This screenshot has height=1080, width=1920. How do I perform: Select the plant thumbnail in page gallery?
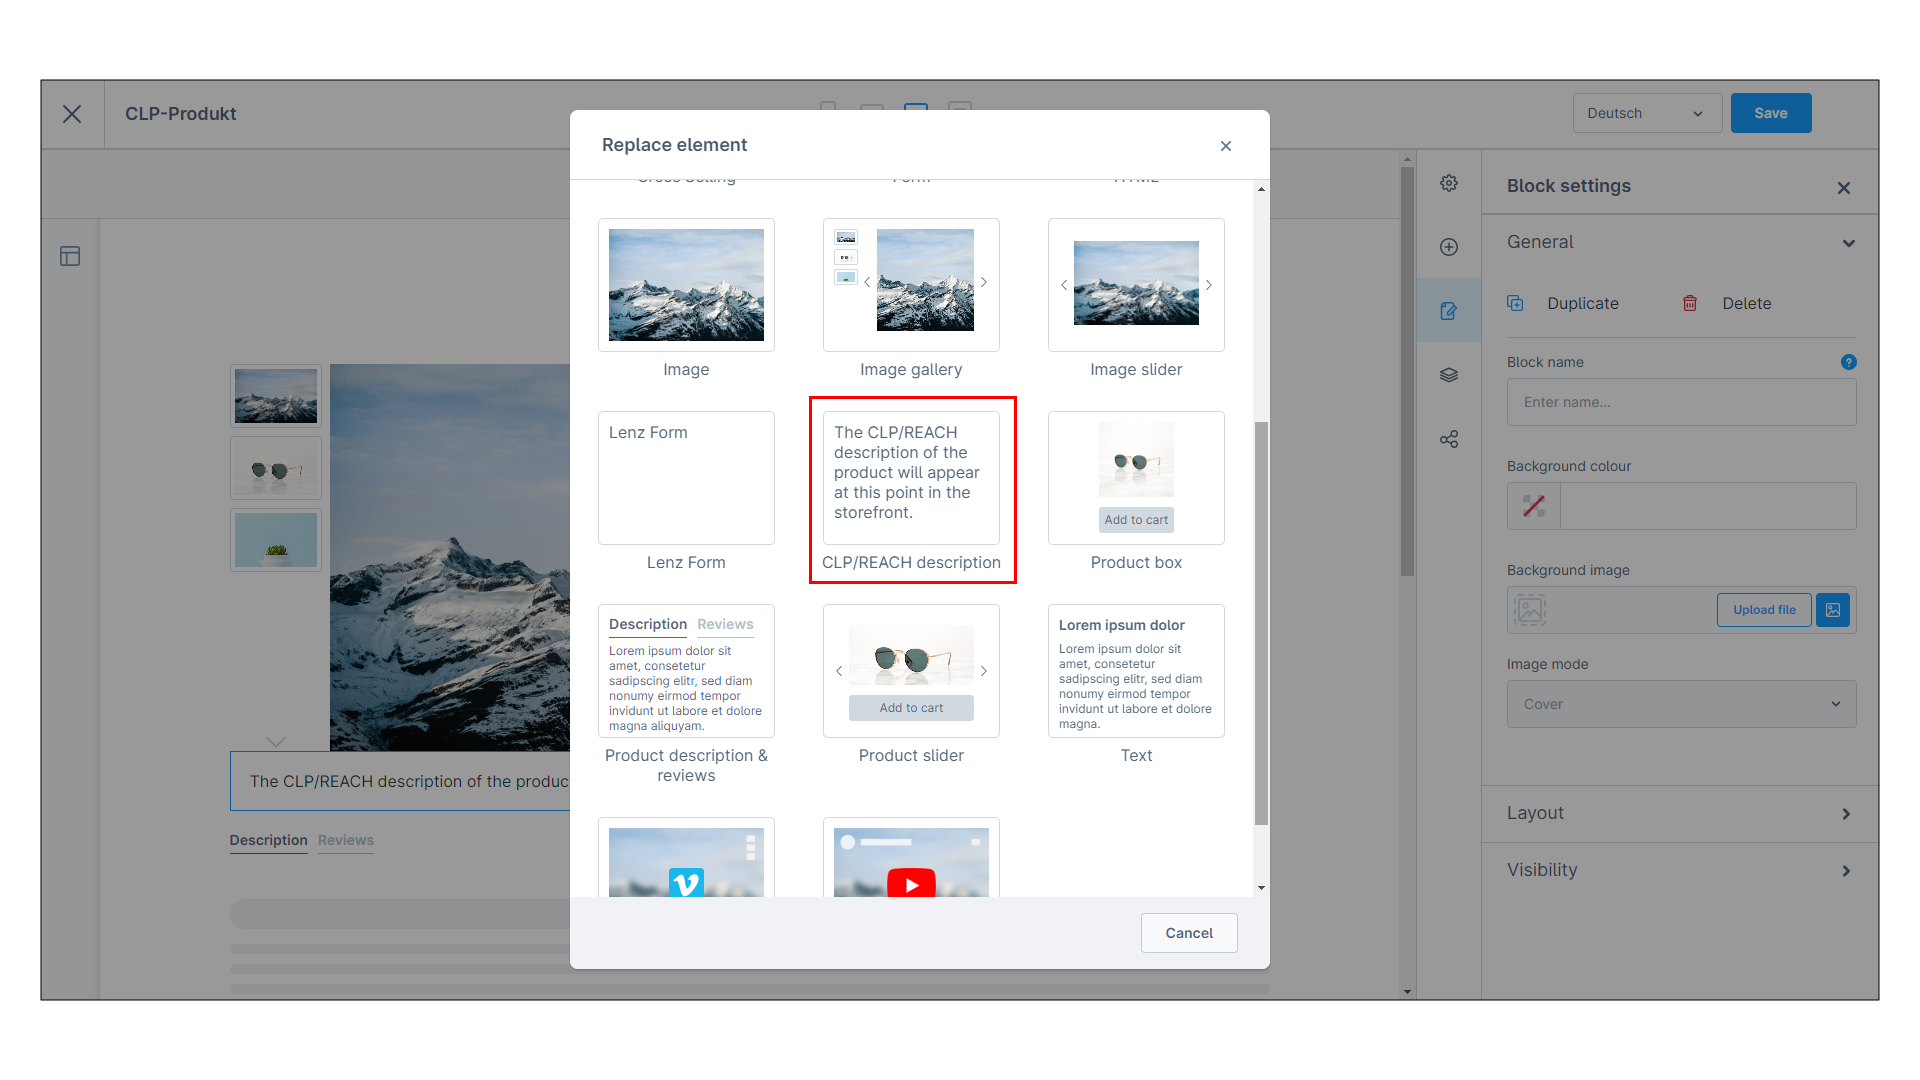coord(276,540)
